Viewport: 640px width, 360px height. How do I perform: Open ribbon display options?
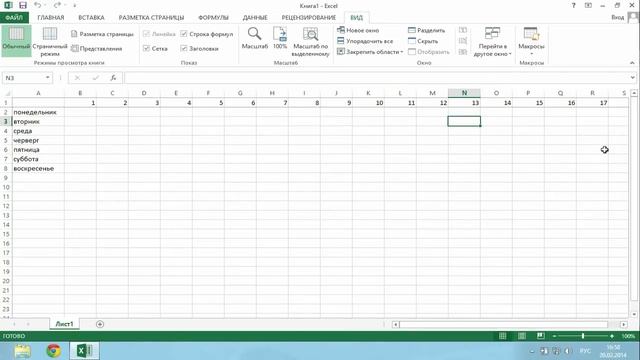[588, 6]
